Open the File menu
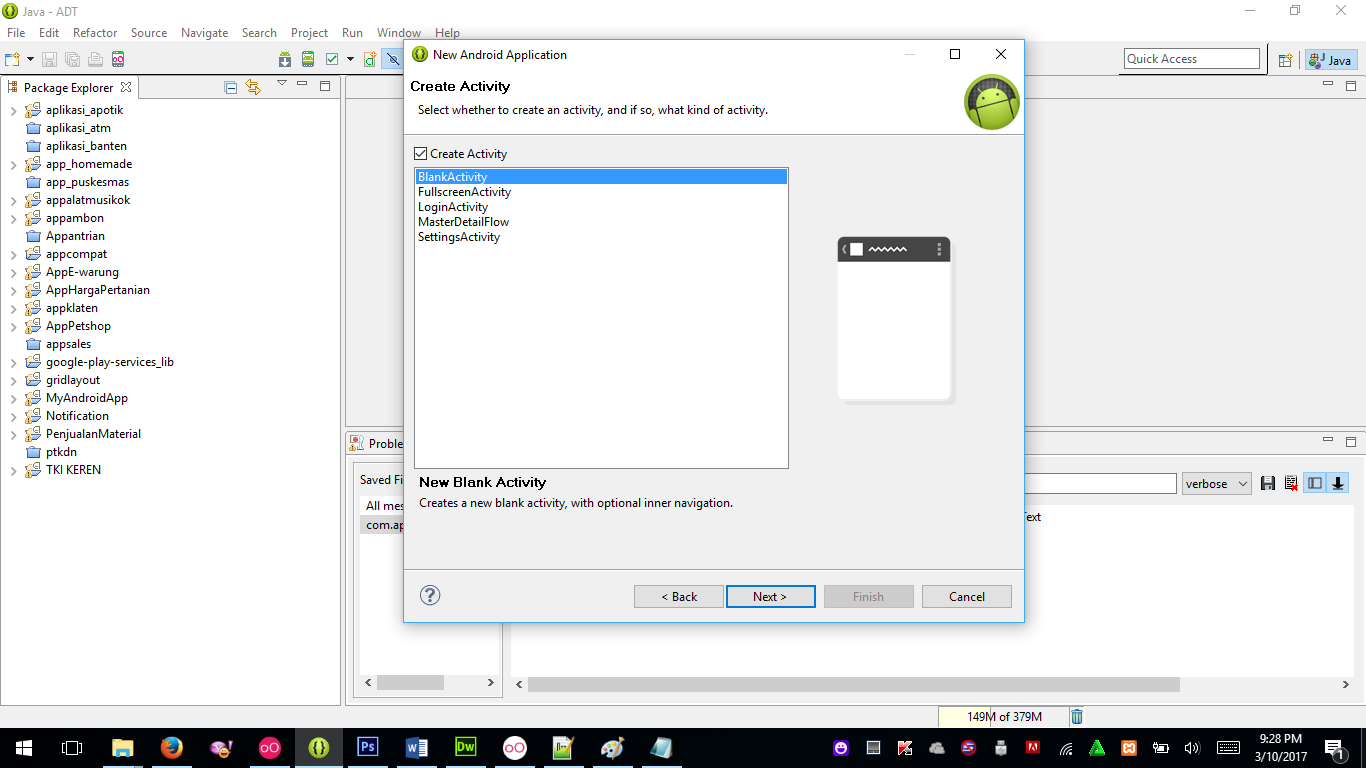The height and width of the screenshot is (768, 1366). tap(16, 33)
